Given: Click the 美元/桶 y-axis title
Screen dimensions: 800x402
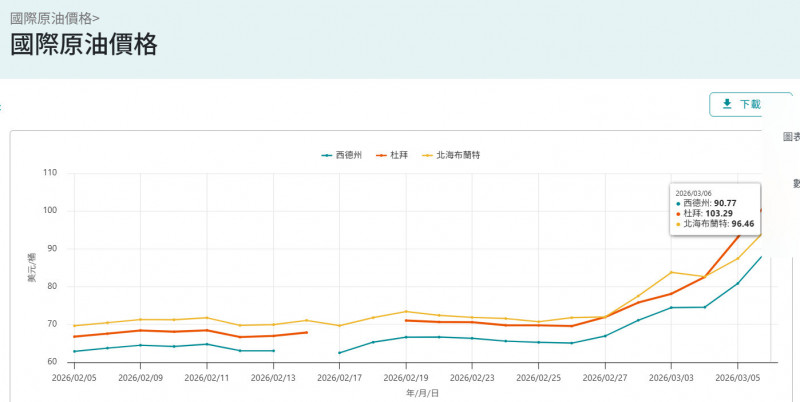Looking at the screenshot, I should [31, 268].
